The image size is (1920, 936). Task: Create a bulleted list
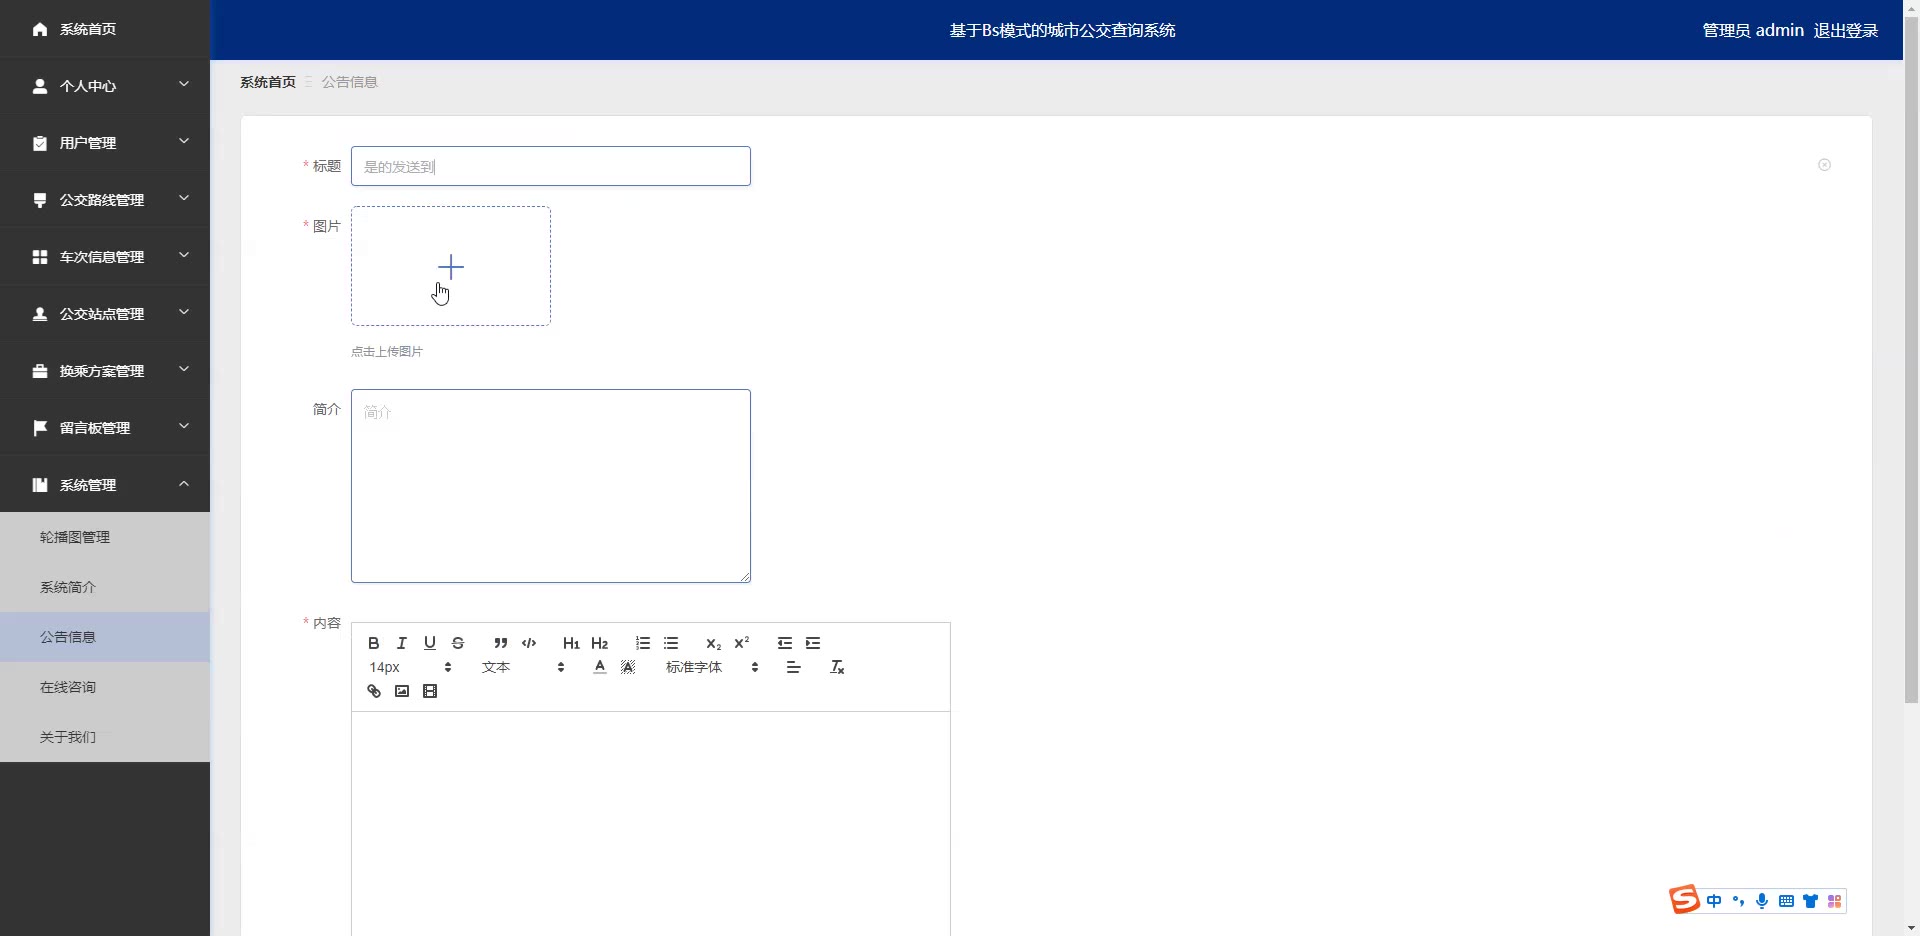click(x=671, y=643)
